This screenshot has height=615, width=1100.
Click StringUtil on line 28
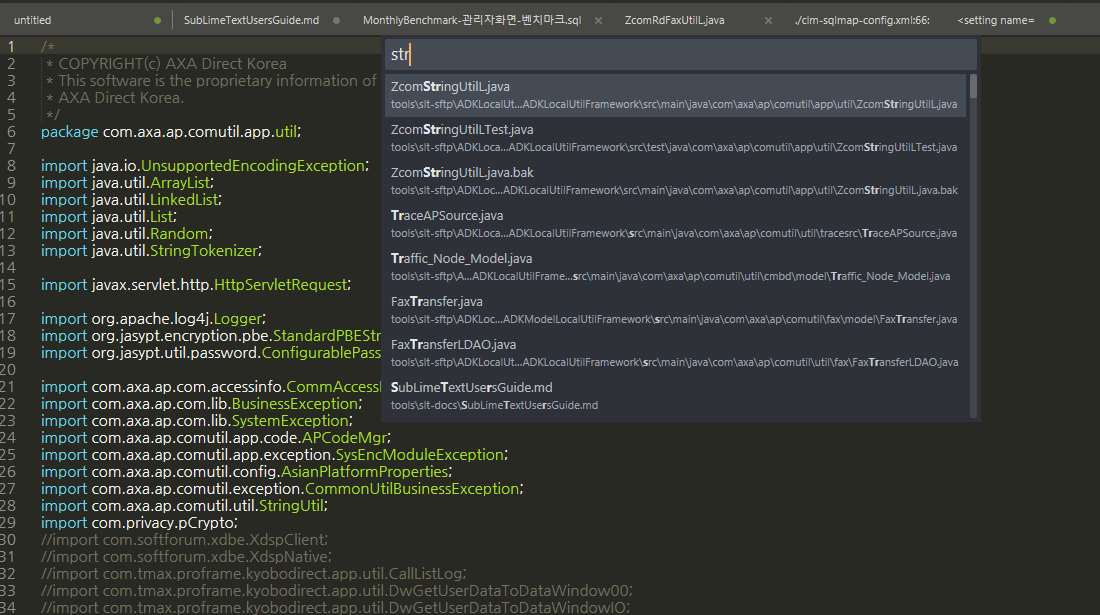coord(291,506)
